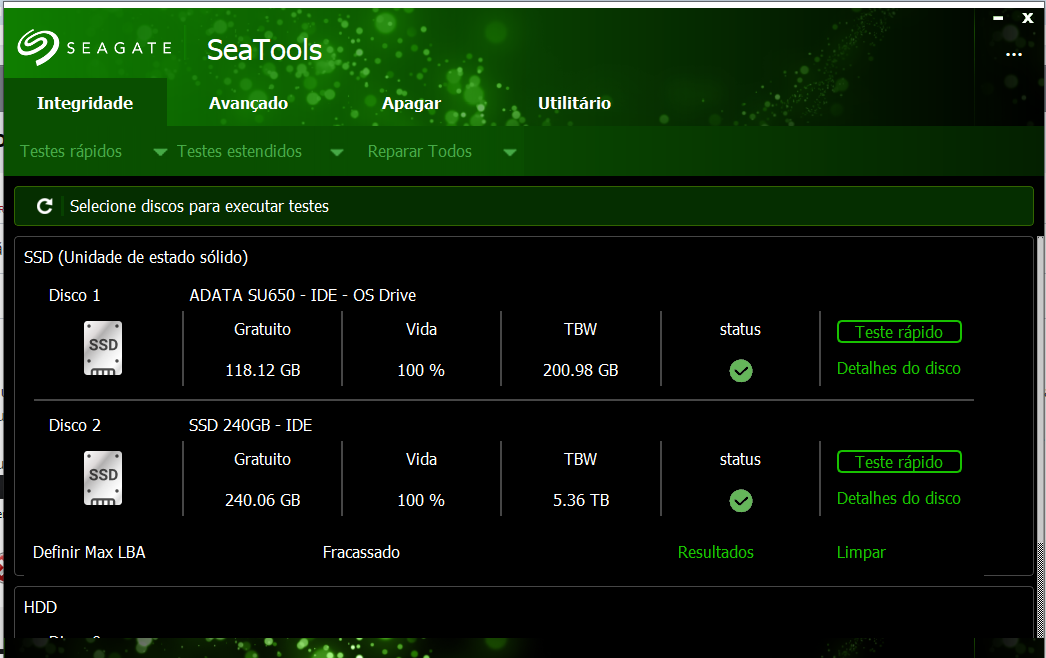Open the Apagar tab
Screen dimensions: 1046x658
(x=411, y=103)
